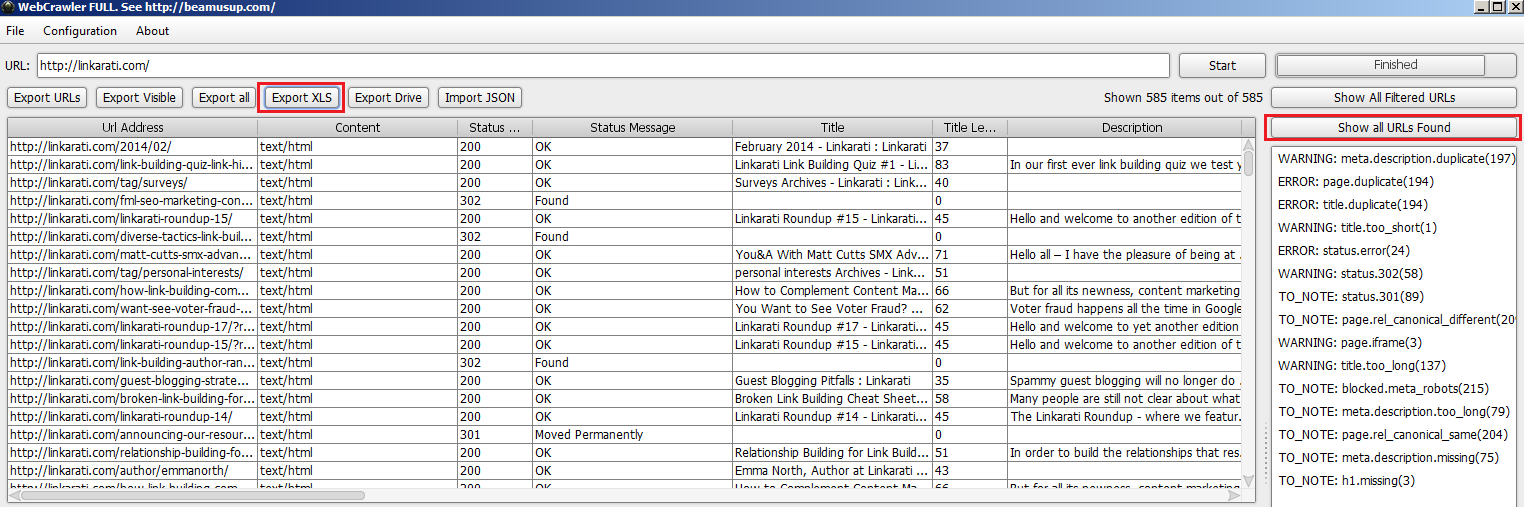Click the Export URLs button
This screenshot has height=507, width=1524.
click(47, 98)
